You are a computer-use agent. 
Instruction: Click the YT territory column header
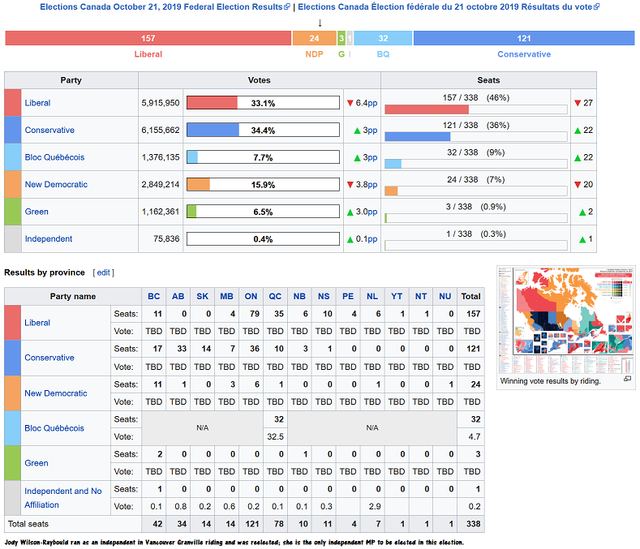397,296
